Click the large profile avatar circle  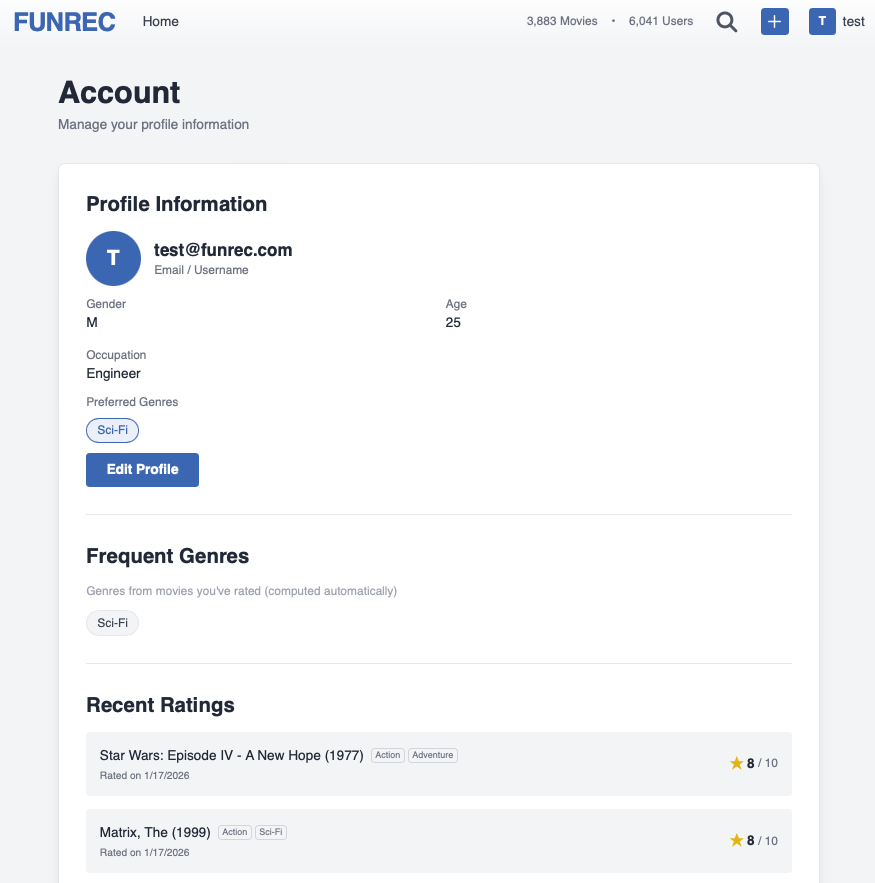(113, 258)
